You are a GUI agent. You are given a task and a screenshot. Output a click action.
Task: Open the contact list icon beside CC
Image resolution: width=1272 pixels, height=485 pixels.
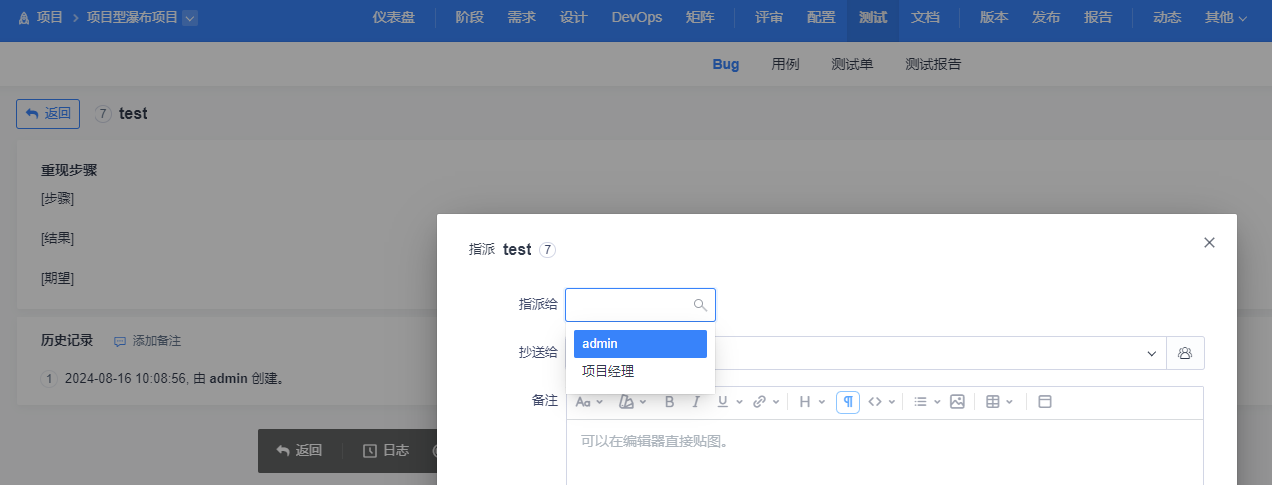1185,353
